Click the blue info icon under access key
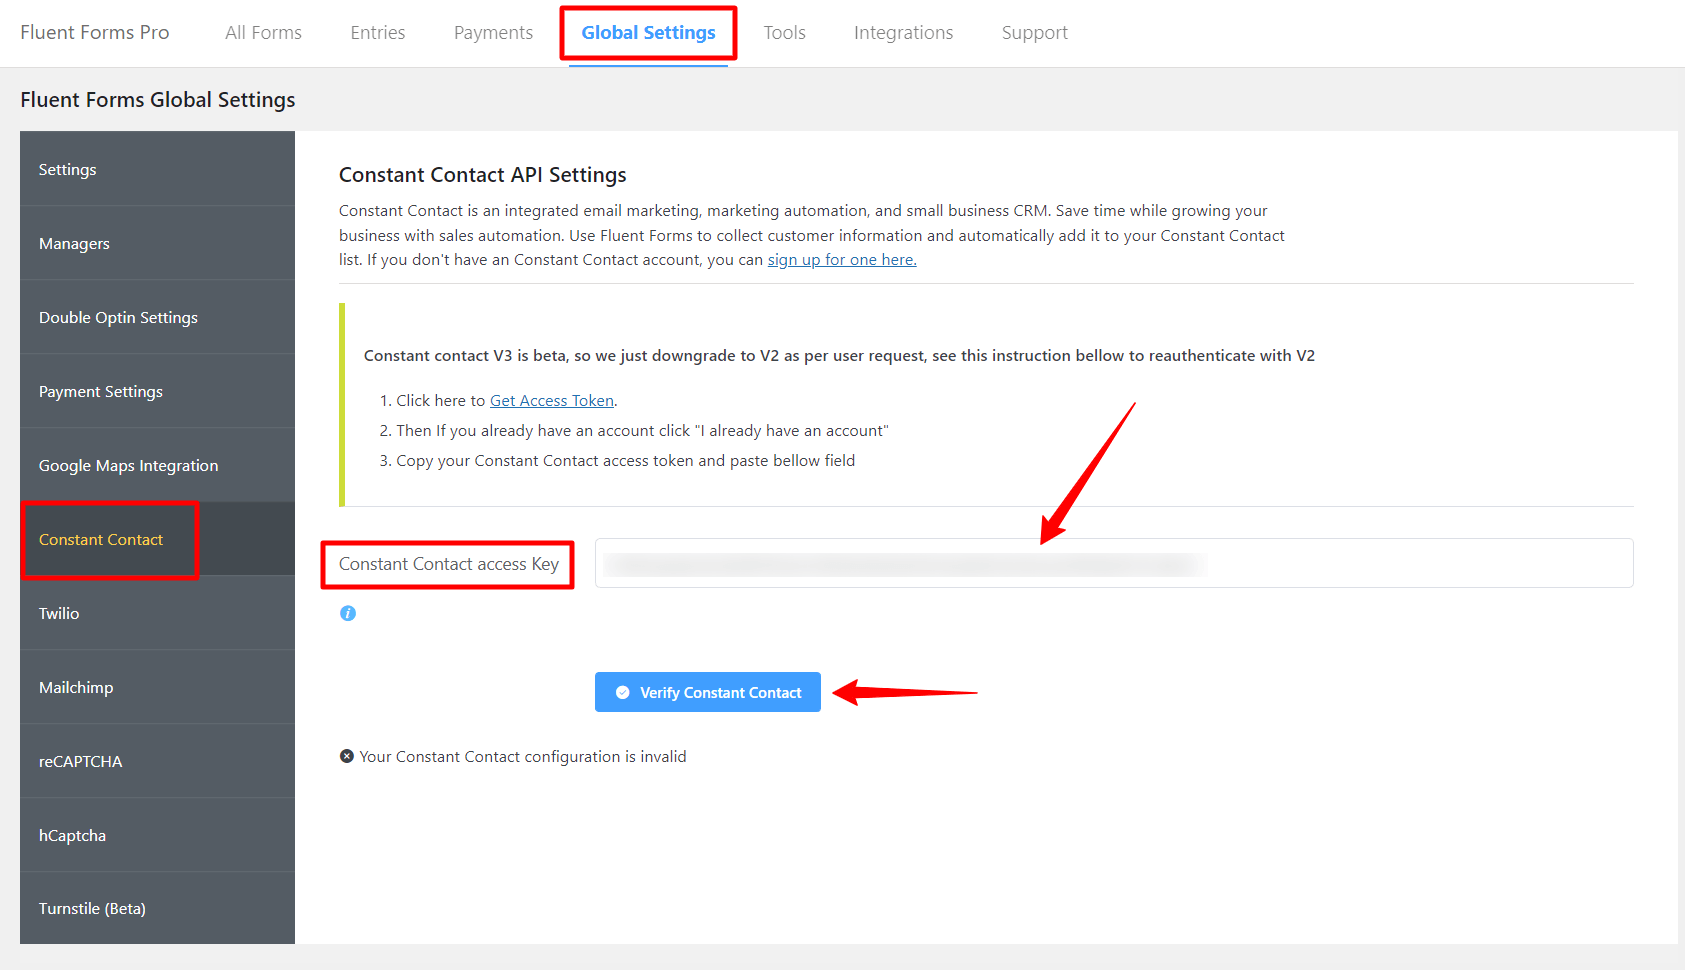The height and width of the screenshot is (970, 1685). pyautogui.click(x=348, y=613)
